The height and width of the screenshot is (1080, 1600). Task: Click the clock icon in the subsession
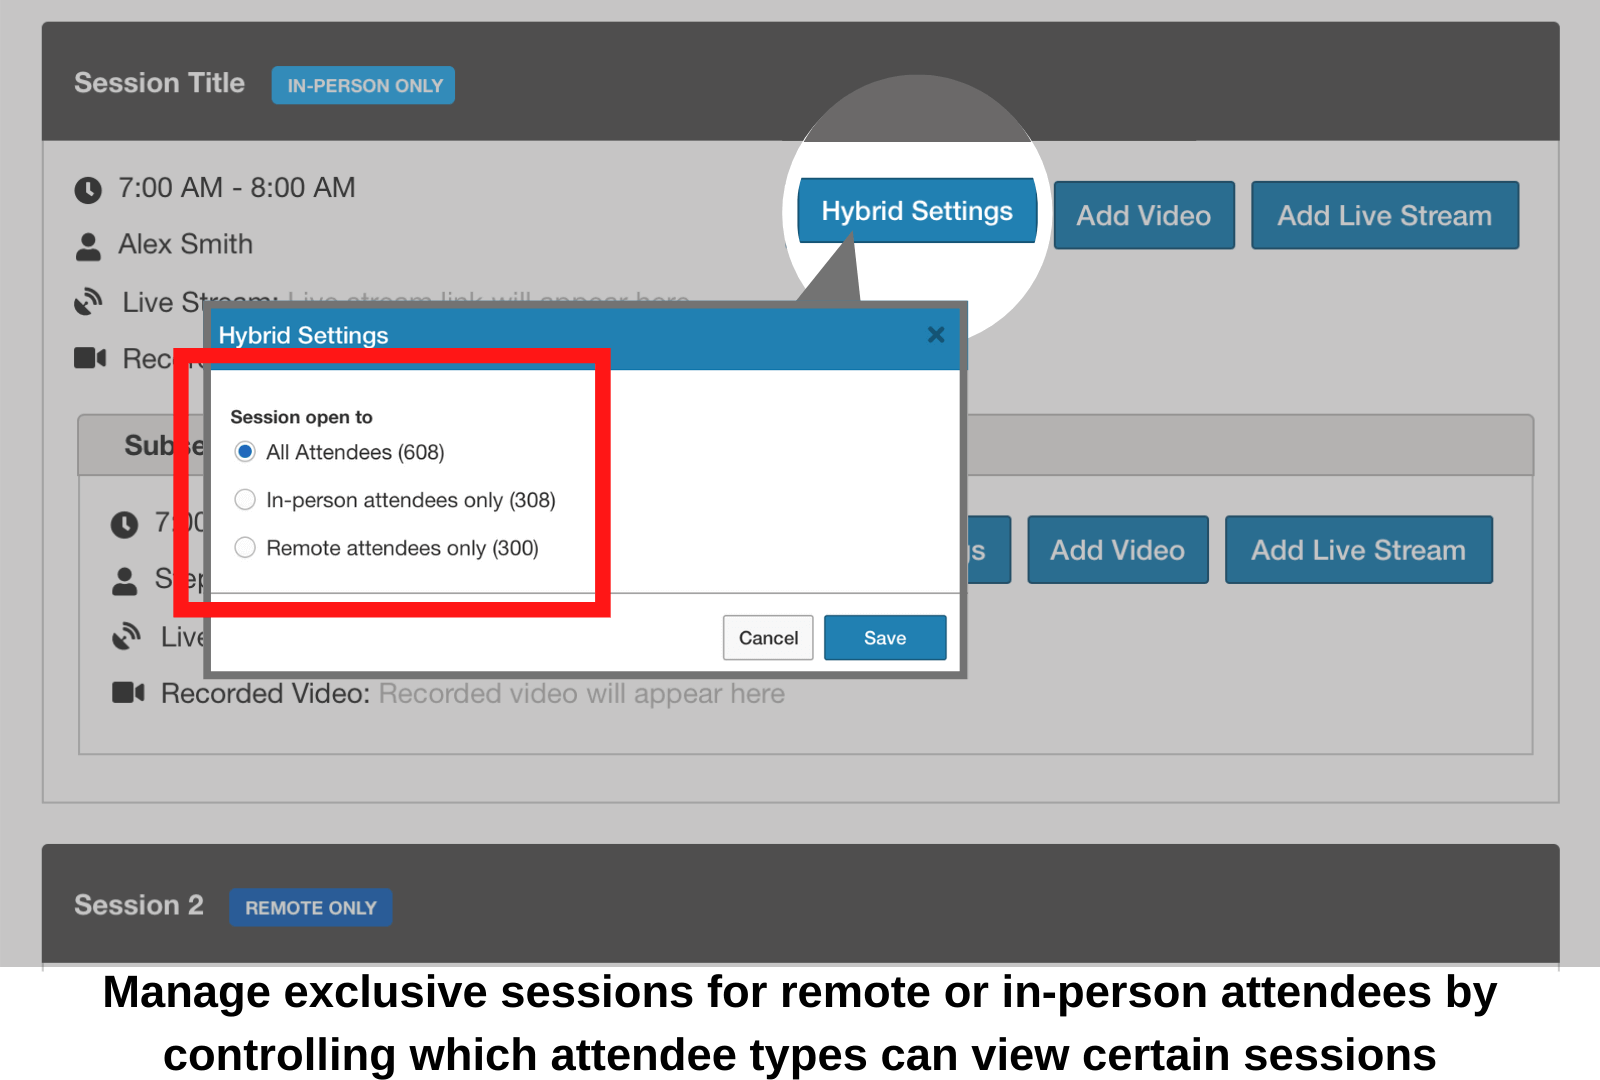click(x=126, y=523)
